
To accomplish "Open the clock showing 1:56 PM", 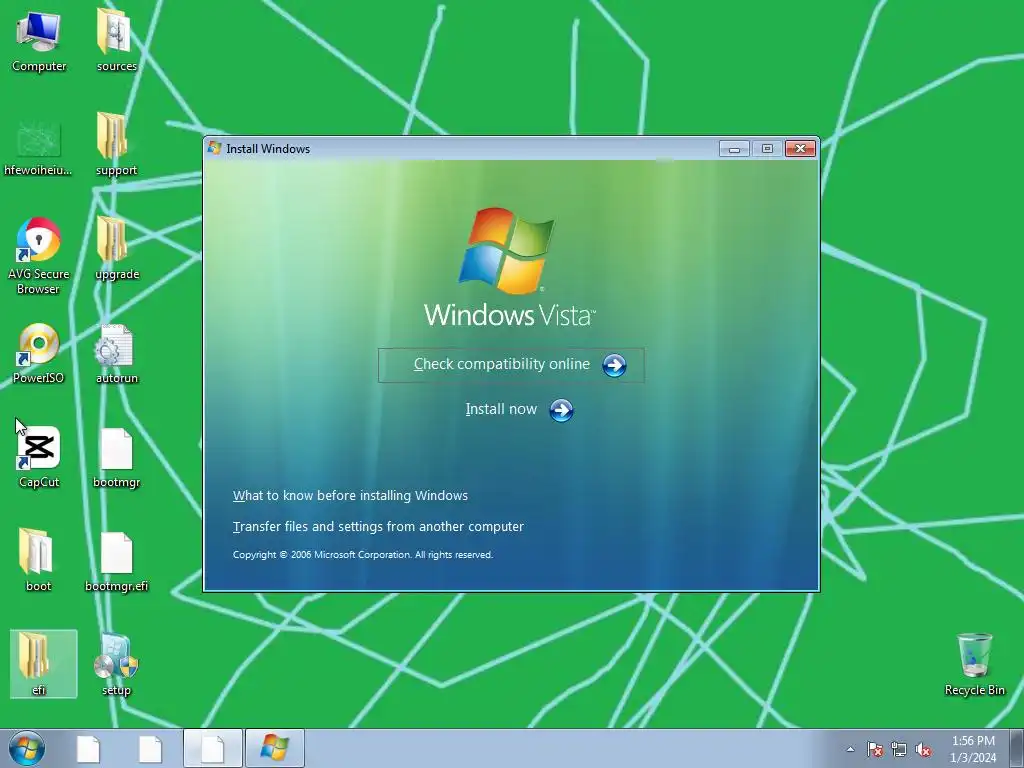I will coord(973,749).
